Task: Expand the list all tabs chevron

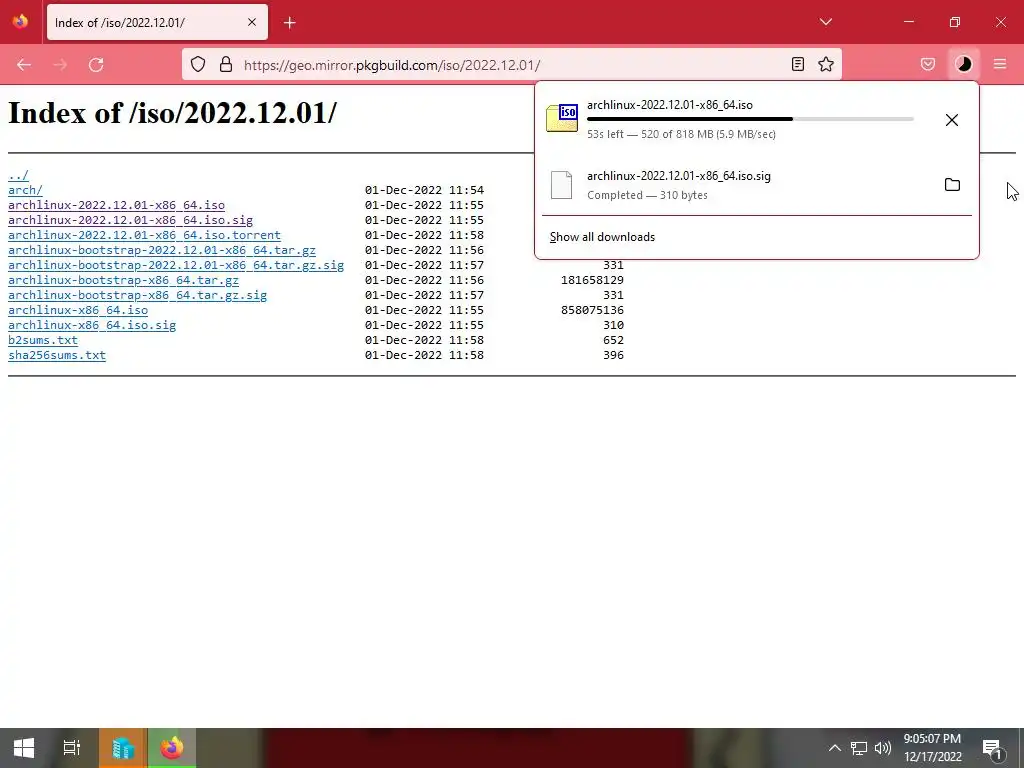Action: 825,22
